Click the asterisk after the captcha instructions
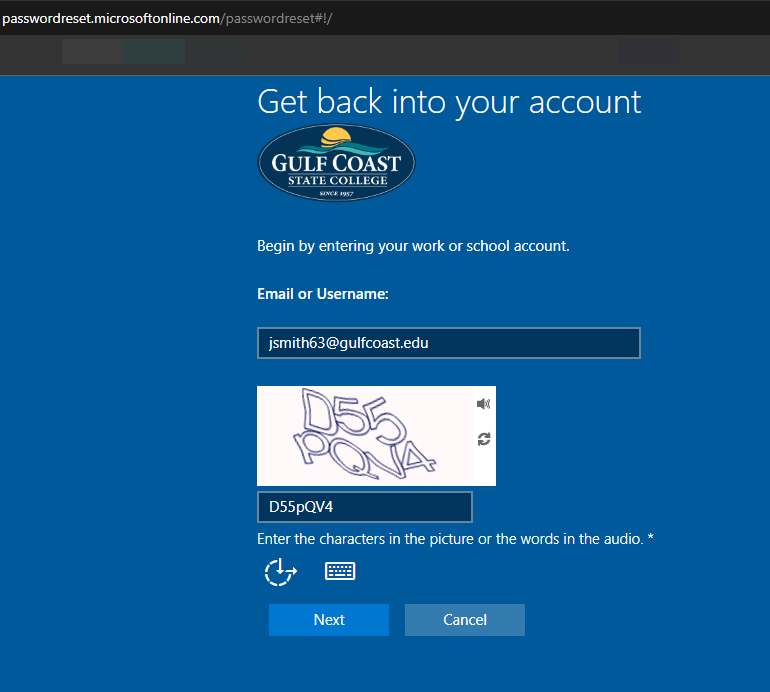This screenshot has width=770, height=692. point(651,539)
